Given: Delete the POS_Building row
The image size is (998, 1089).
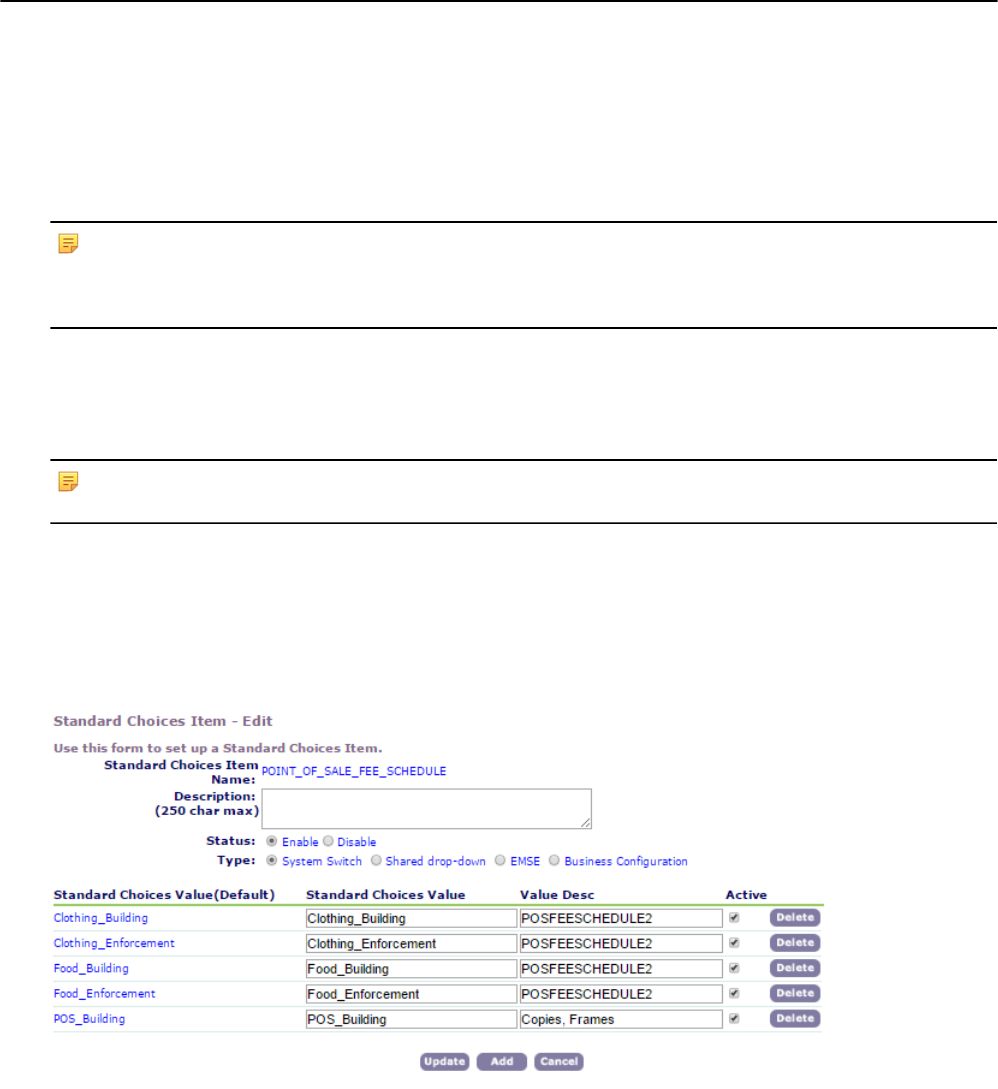Looking at the screenshot, I should click(x=795, y=1018).
